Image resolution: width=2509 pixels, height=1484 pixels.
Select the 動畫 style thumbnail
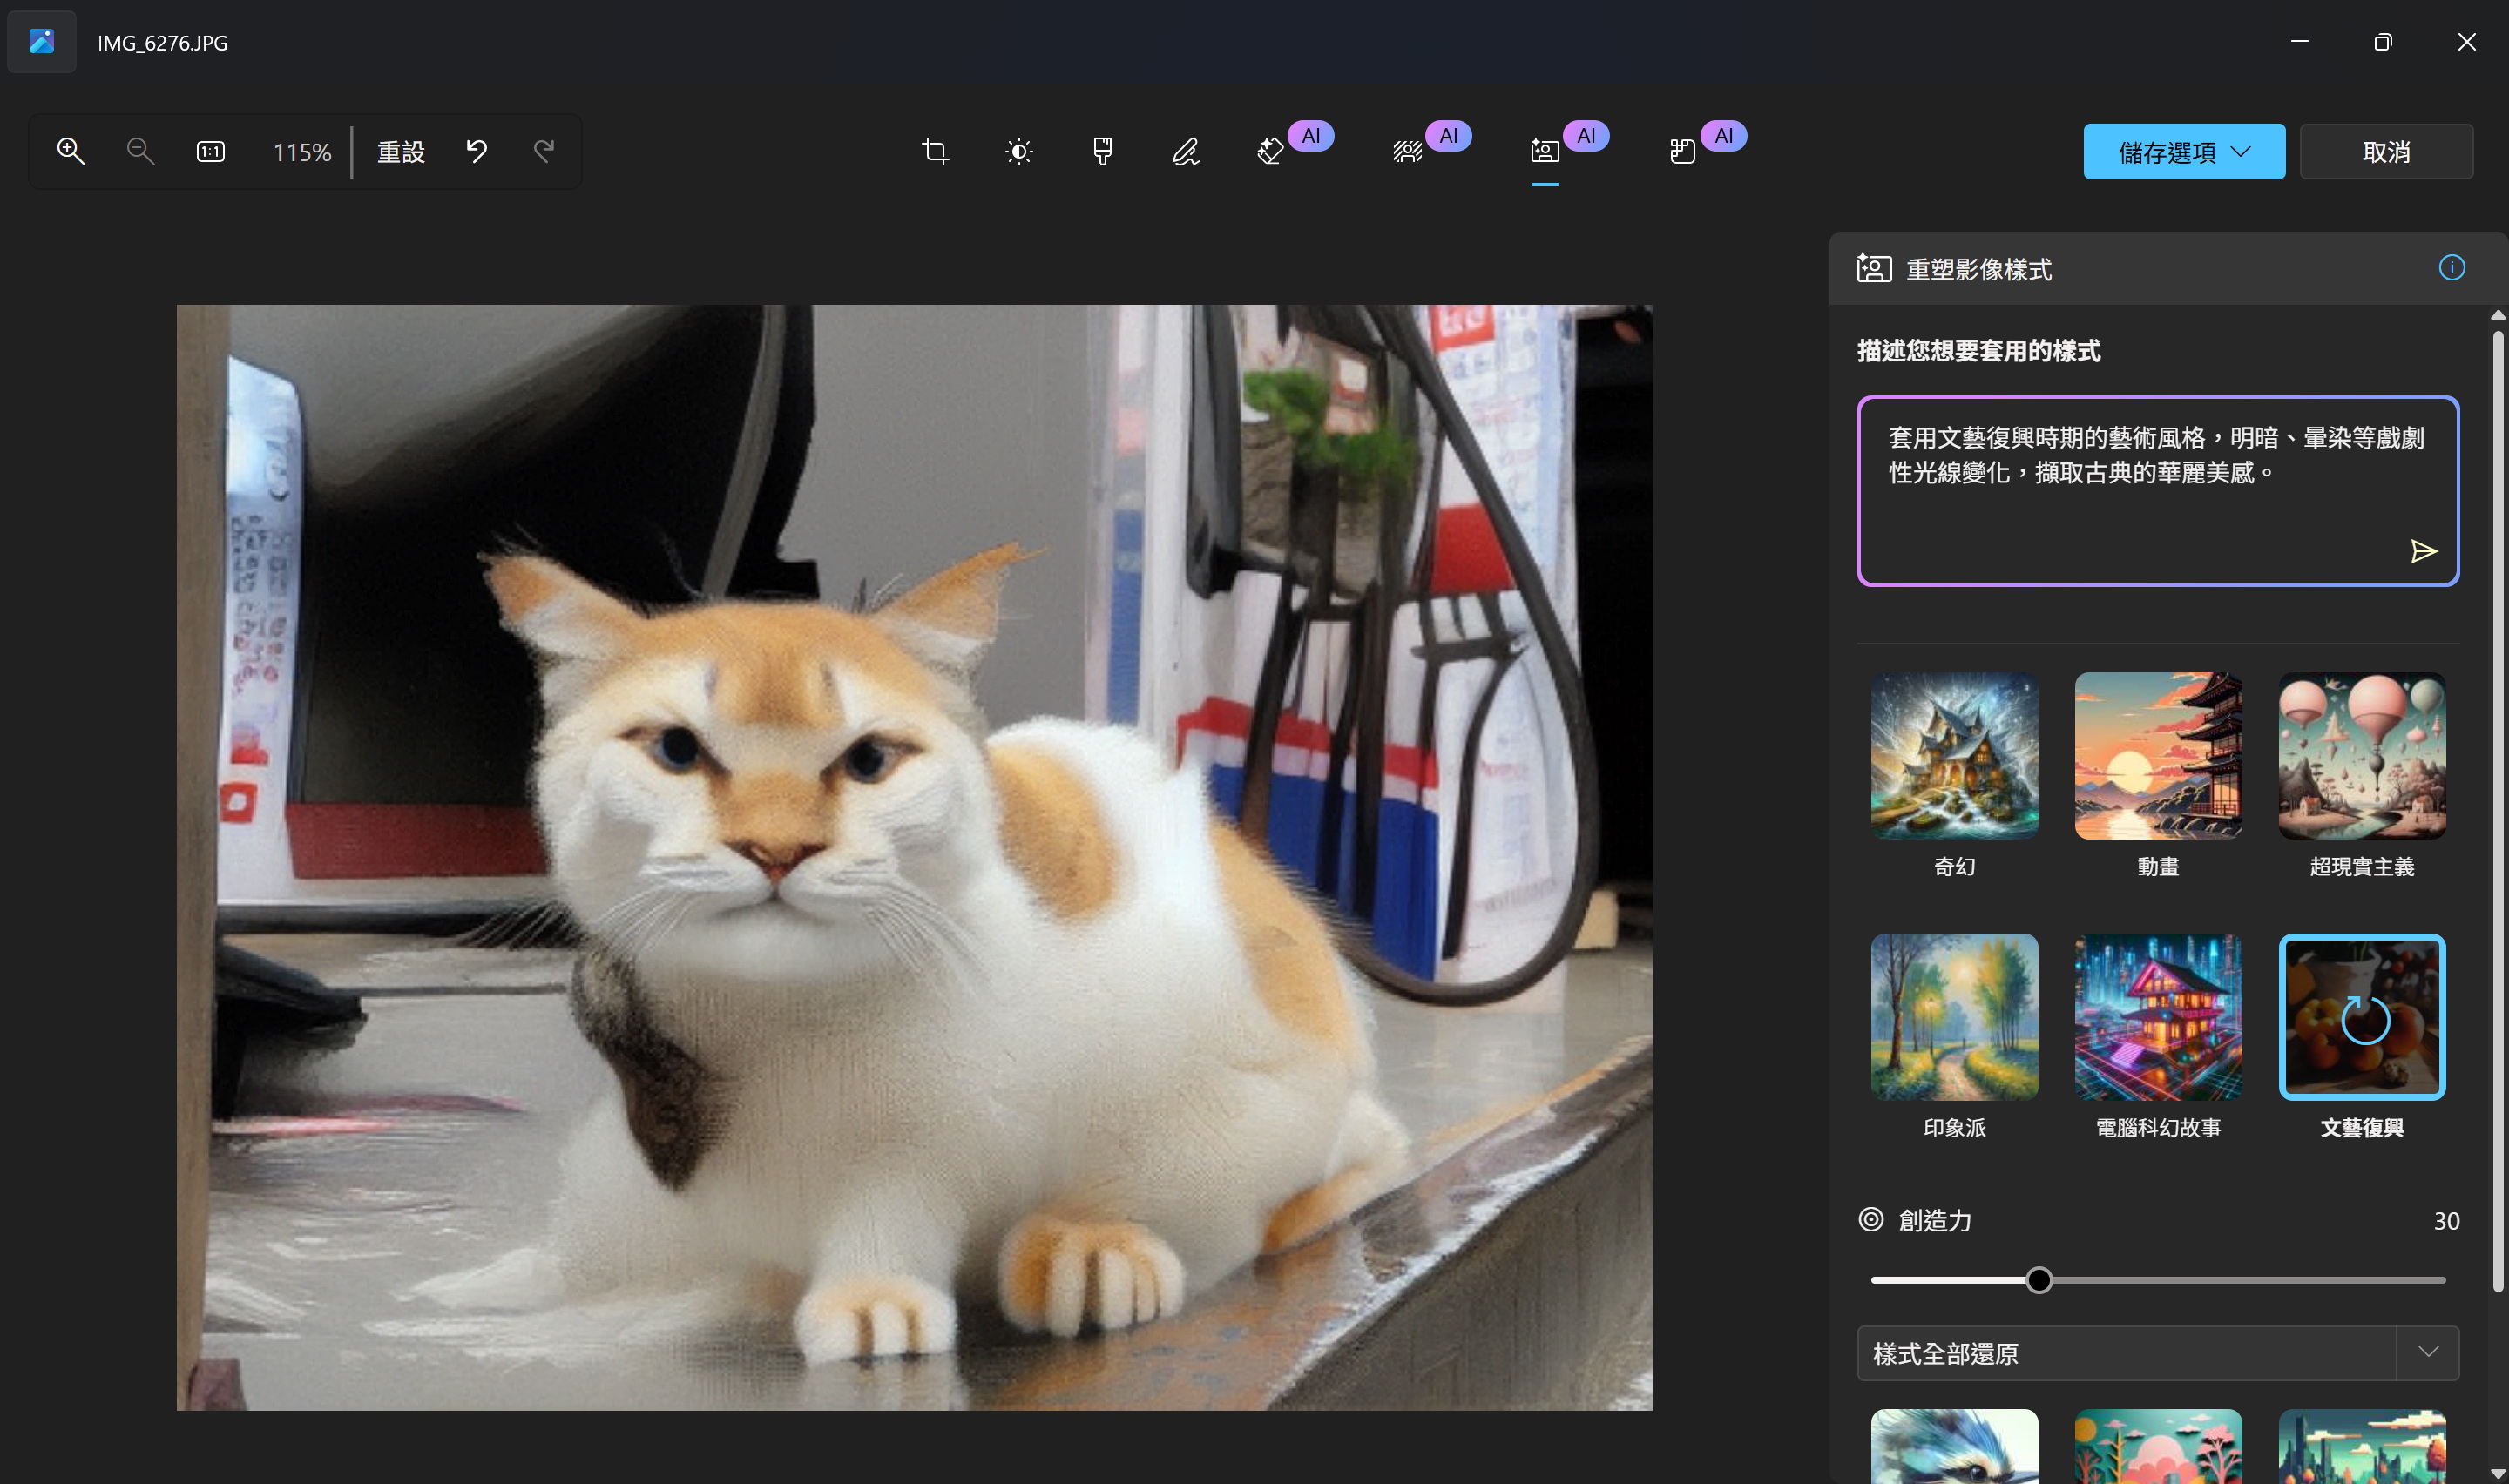pos(2158,756)
